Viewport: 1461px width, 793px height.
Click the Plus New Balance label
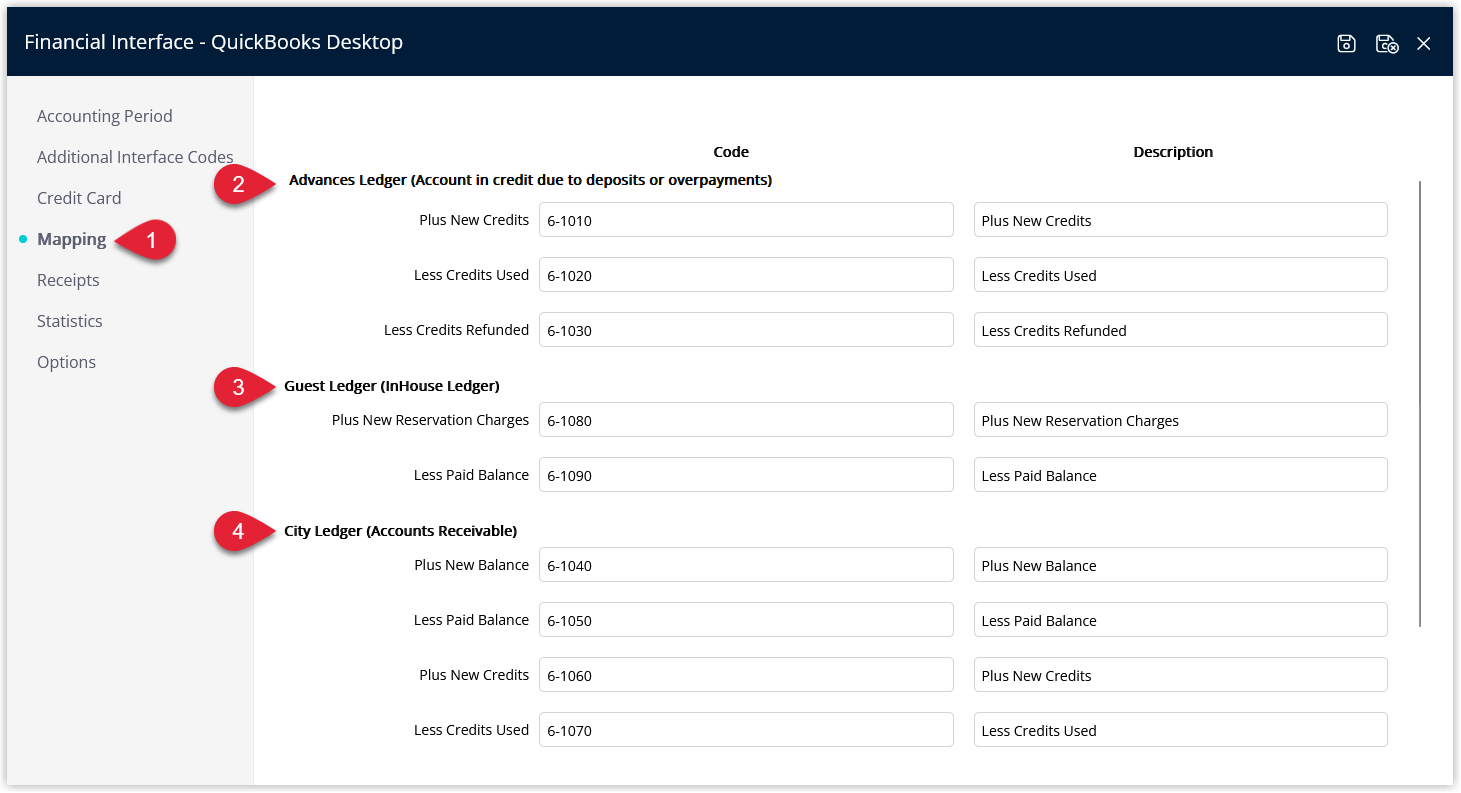tap(471, 565)
